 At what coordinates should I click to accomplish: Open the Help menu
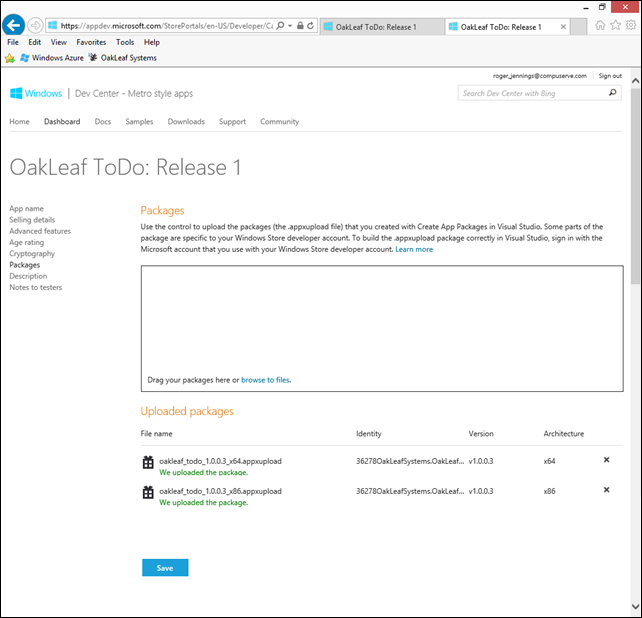(x=151, y=42)
